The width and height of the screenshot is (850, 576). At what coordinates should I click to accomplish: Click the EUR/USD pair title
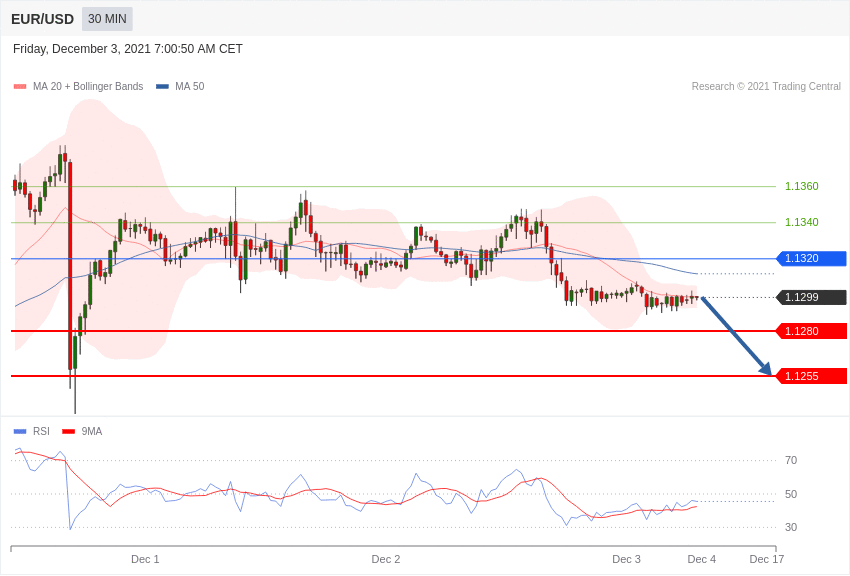point(42,20)
